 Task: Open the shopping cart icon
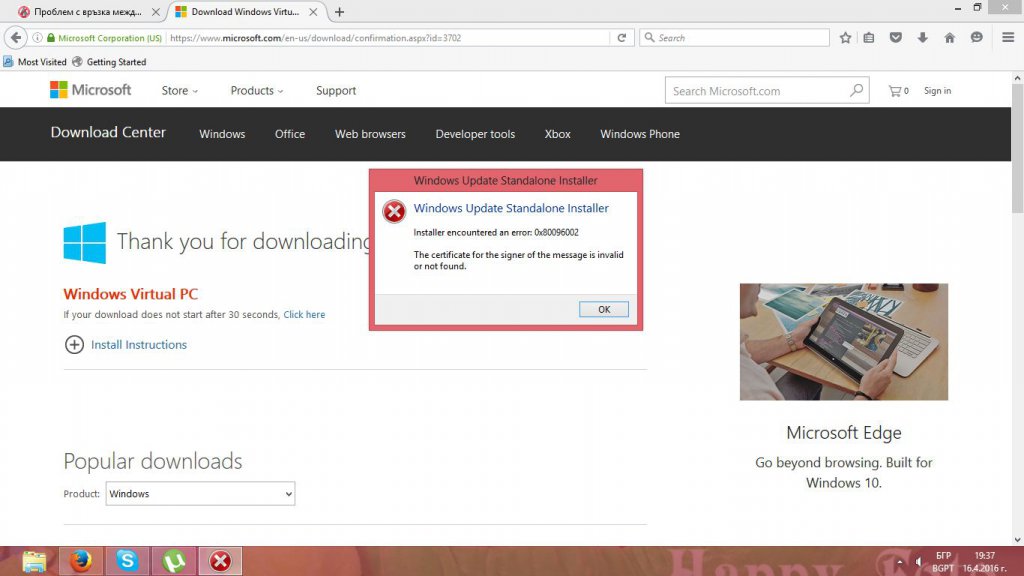895,91
